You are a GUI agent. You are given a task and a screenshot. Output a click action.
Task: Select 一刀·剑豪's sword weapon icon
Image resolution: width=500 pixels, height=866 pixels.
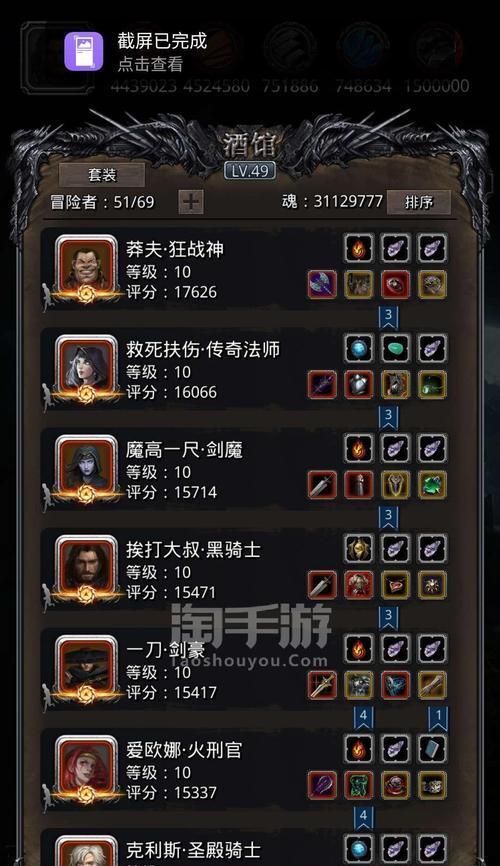[322, 685]
